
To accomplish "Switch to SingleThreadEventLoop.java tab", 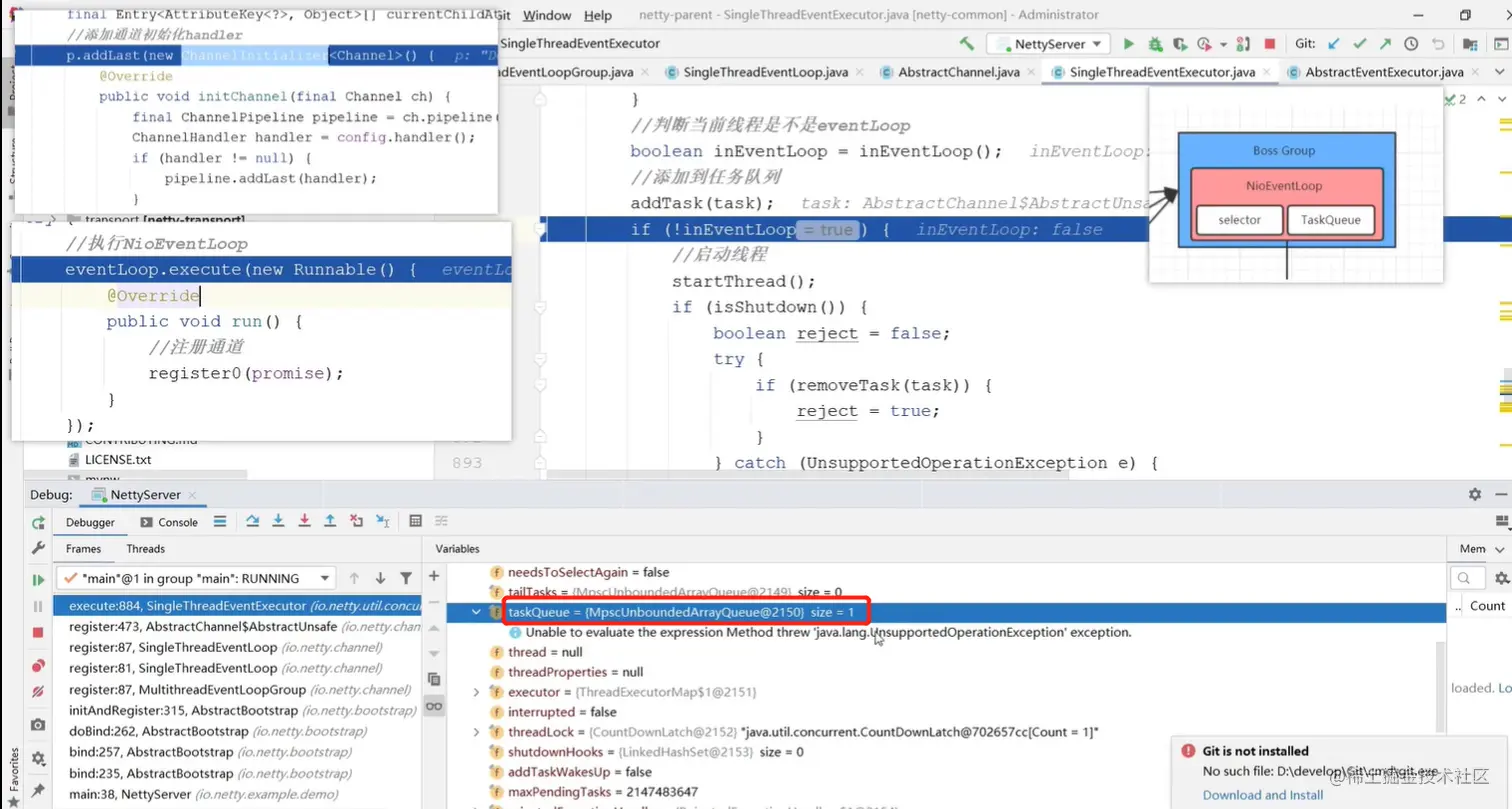I will tap(766, 72).
